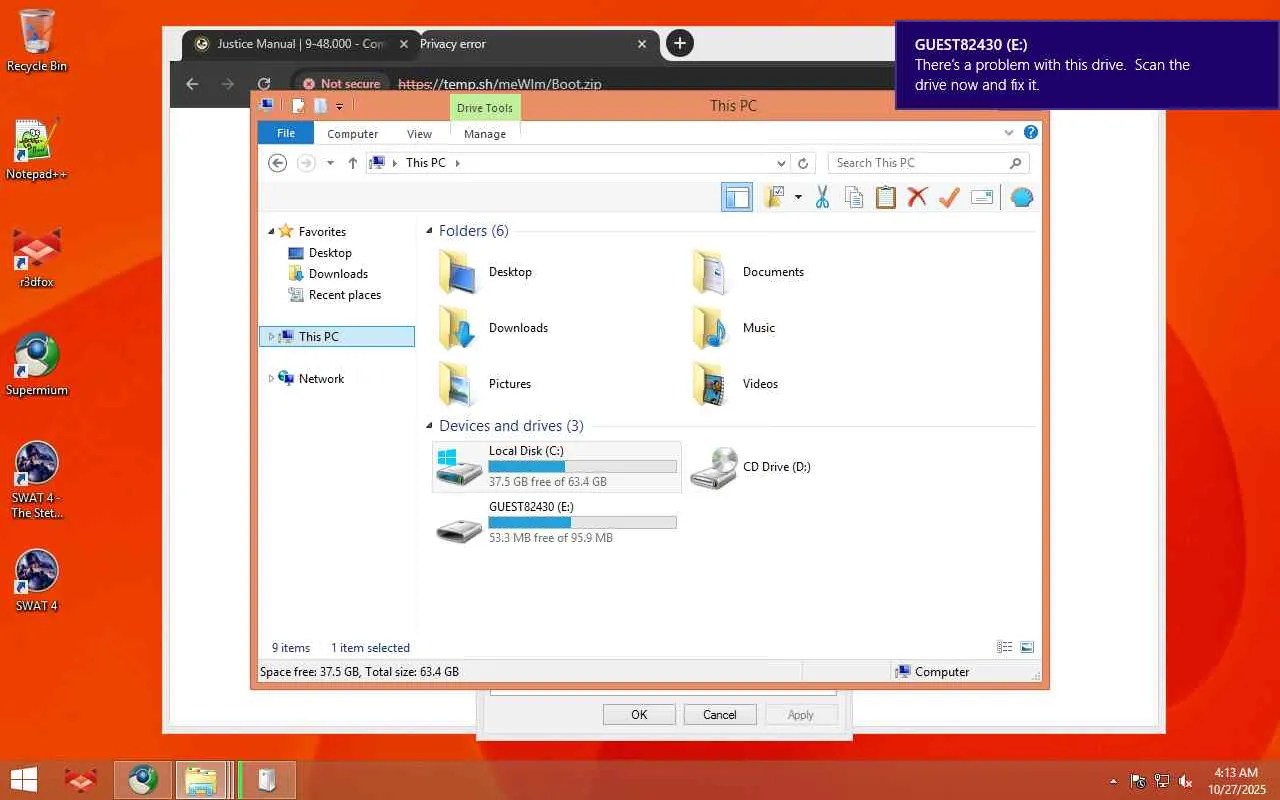
Task: Toggle the navigation pane layout button
Action: click(x=737, y=198)
